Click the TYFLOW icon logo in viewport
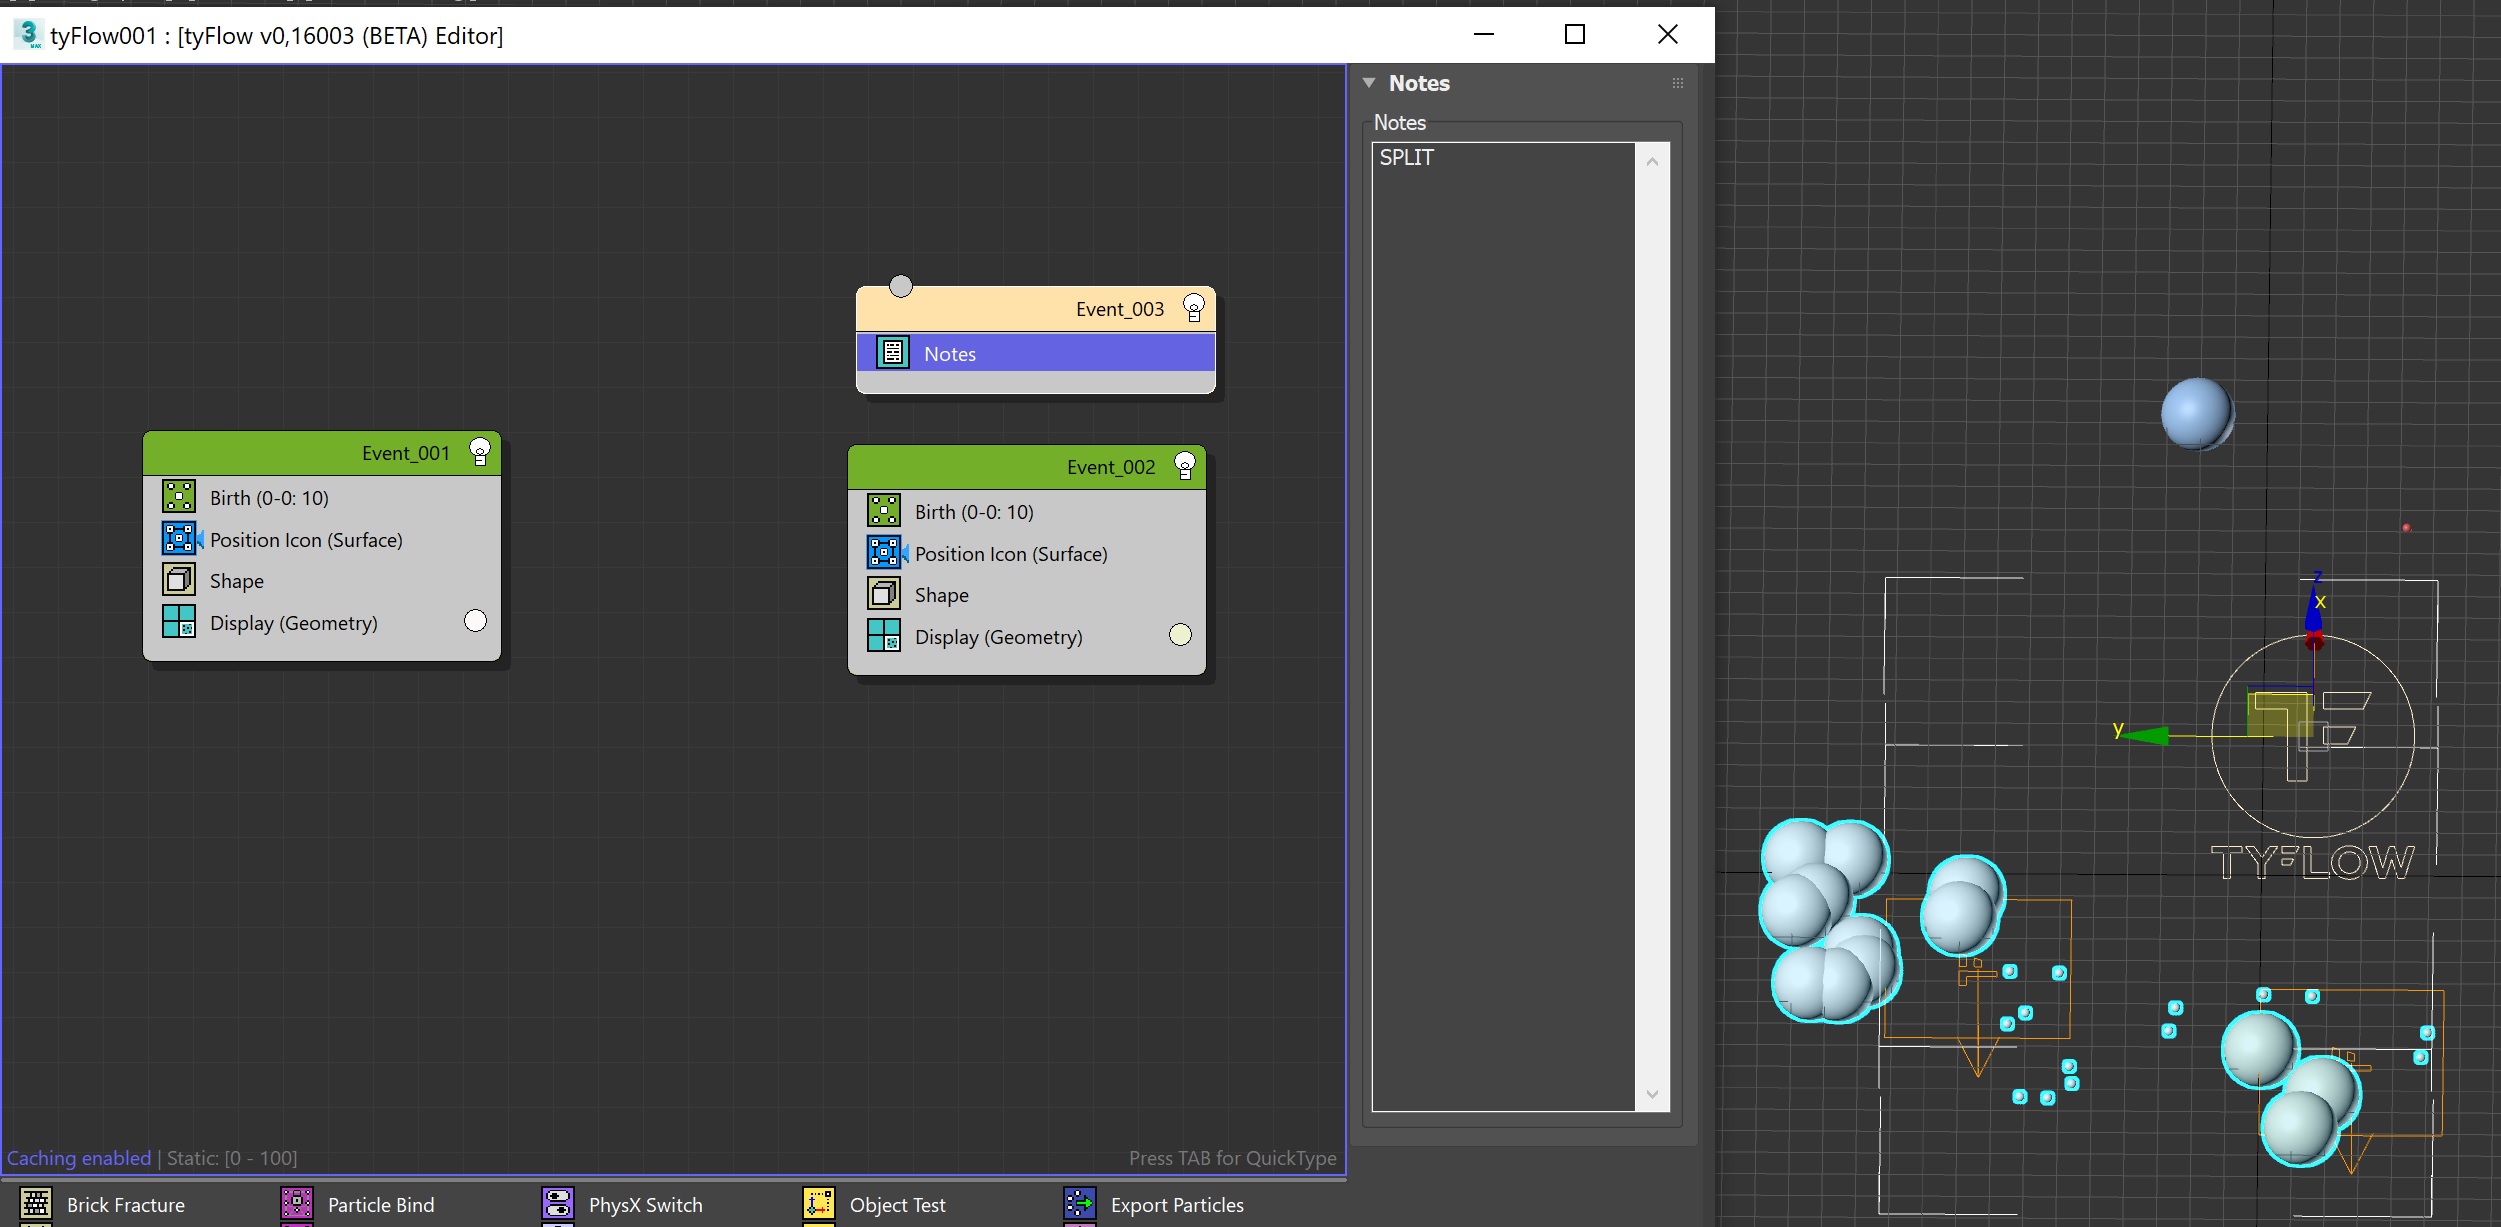2501x1227 pixels. click(2313, 758)
